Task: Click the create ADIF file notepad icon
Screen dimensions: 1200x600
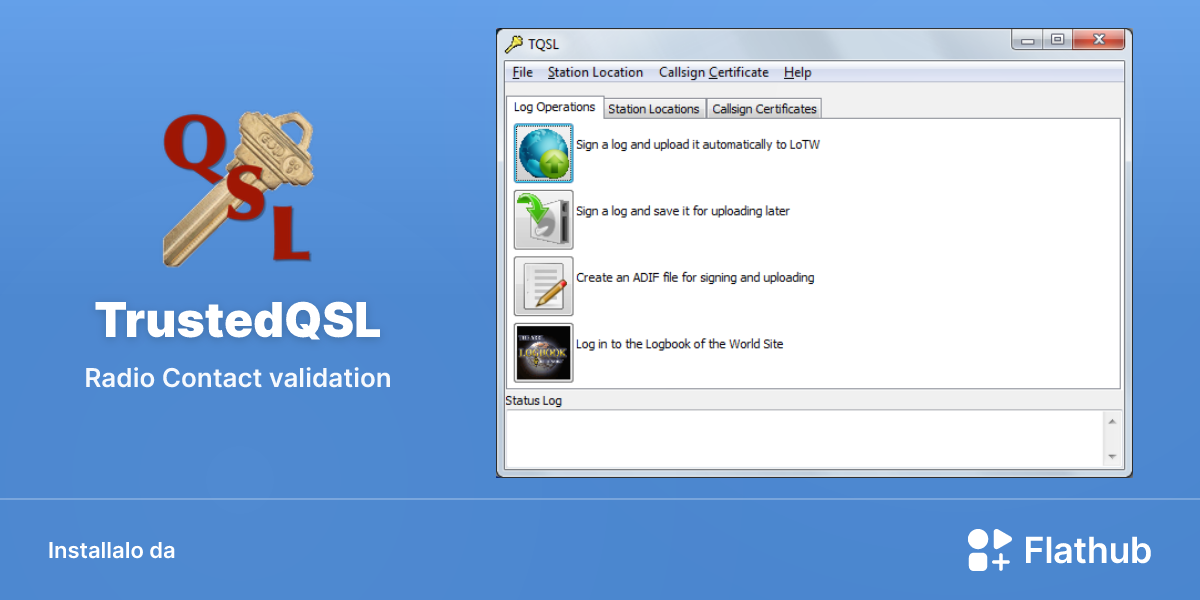Action: point(544,286)
